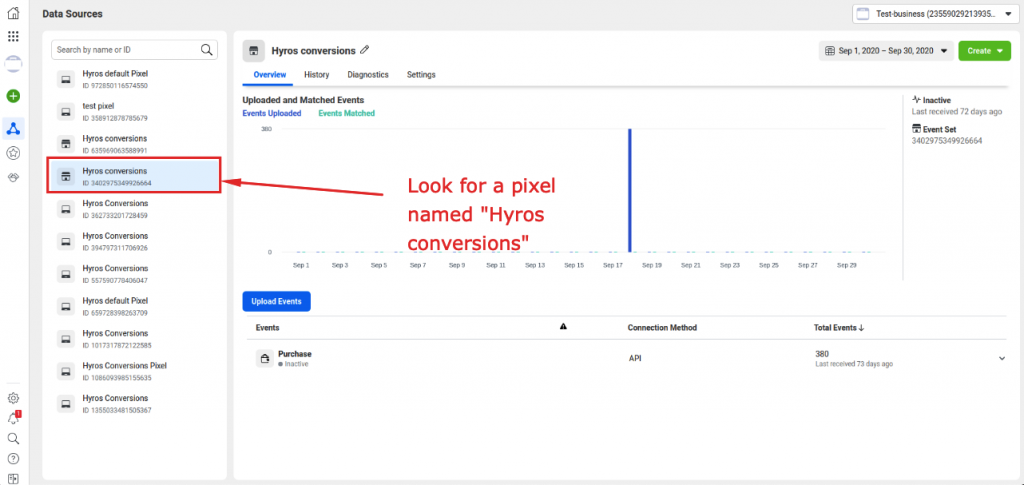This screenshot has width=1024, height=485.
Task: Click the green add plus icon
Action: 13,96
